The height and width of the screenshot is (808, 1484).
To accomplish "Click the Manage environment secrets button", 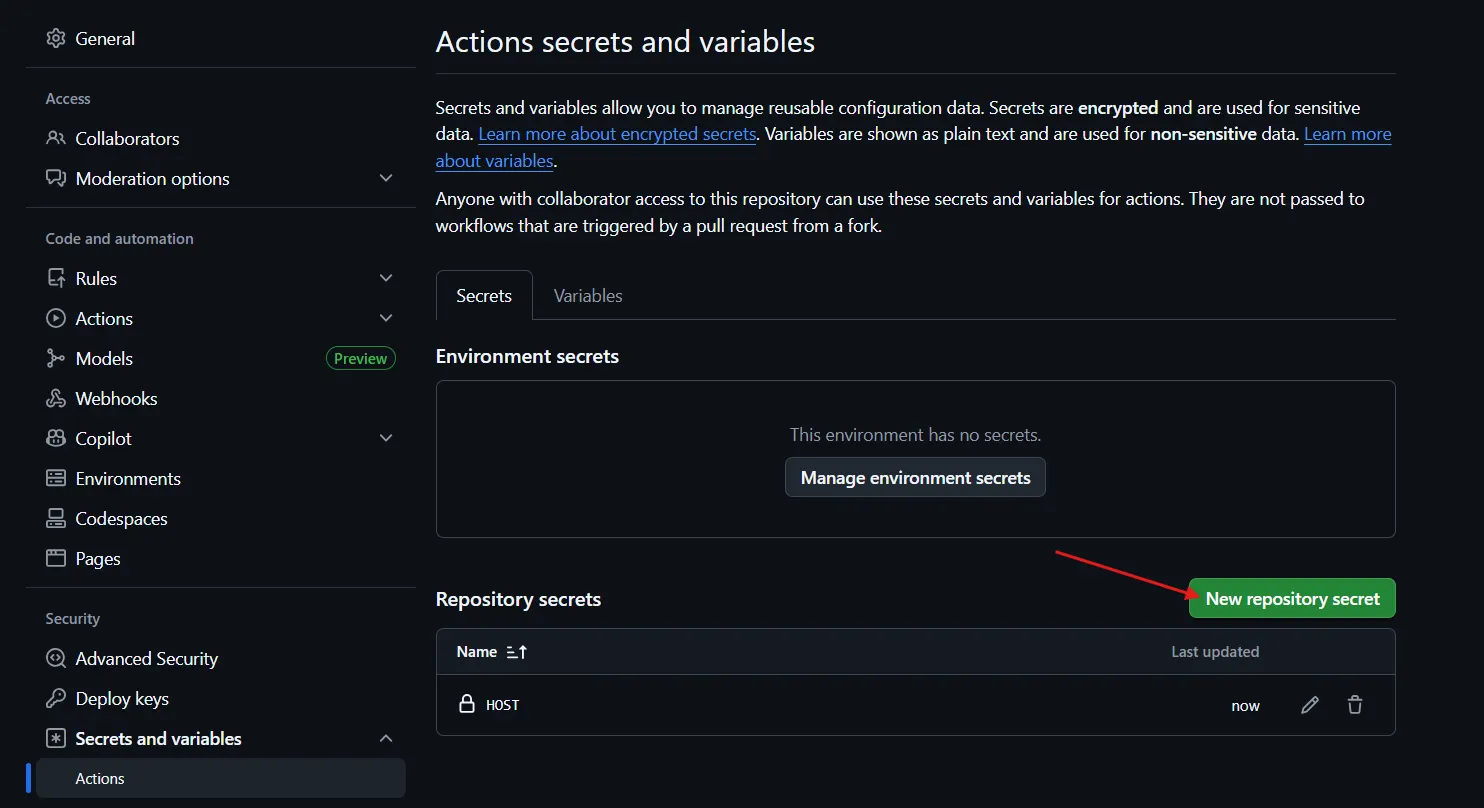I will pos(915,478).
